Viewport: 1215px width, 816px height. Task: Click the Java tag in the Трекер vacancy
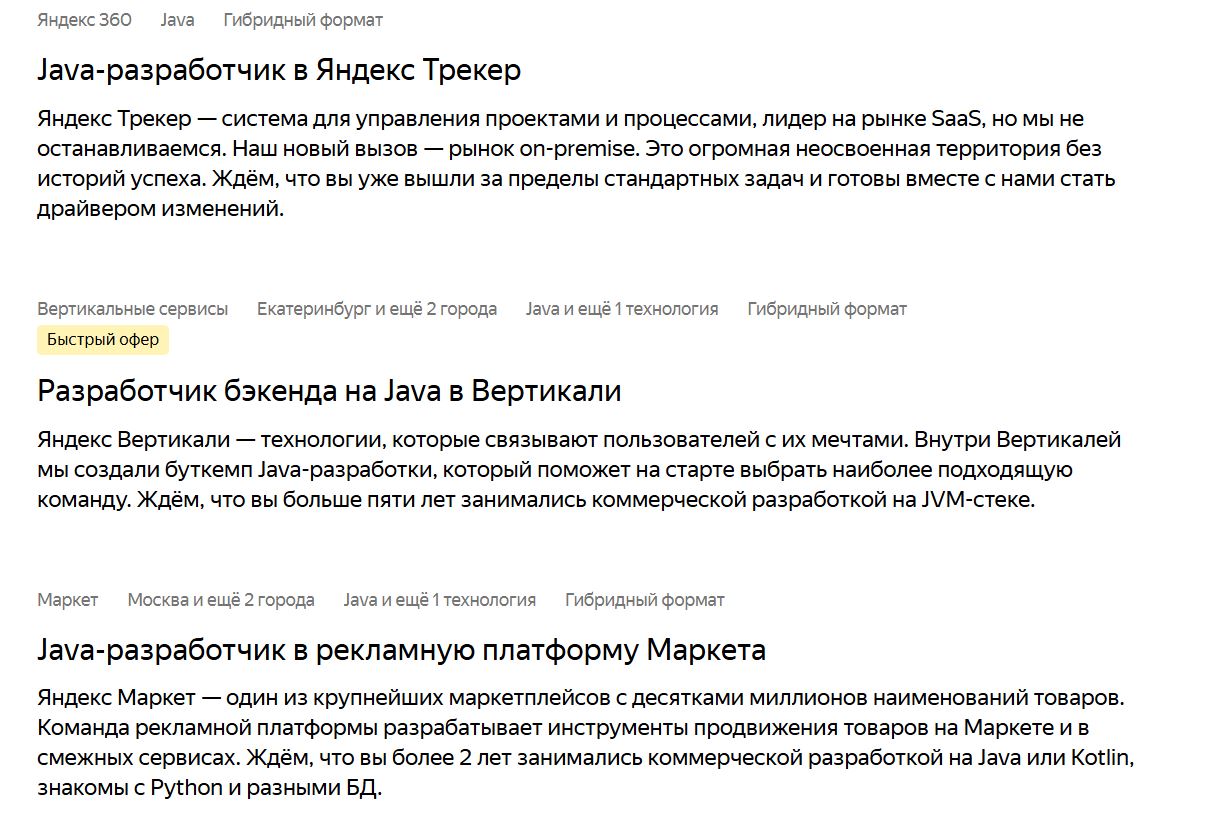coord(177,20)
